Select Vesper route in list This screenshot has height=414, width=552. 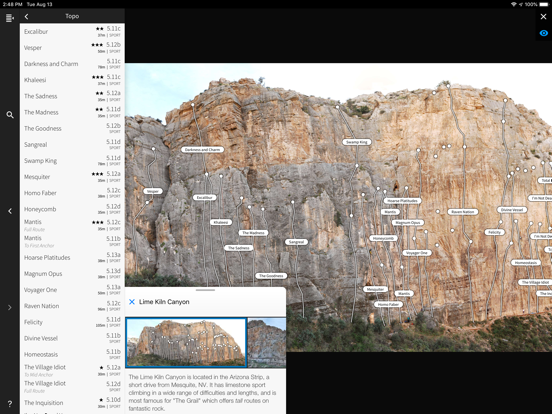pos(72,48)
